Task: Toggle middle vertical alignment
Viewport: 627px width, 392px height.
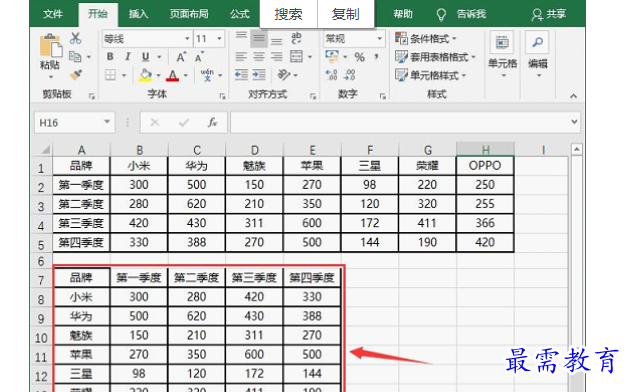Action: pyautogui.click(x=259, y=38)
